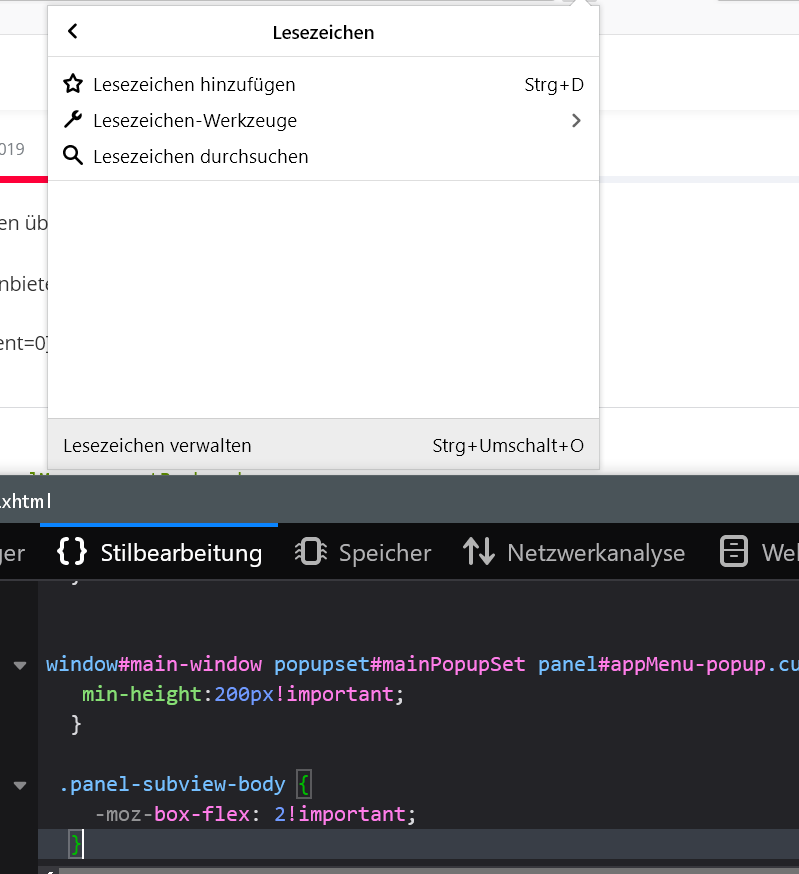Click the Speicher chip icon
Viewport: 799px width, 874px height.
tap(310, 552)
